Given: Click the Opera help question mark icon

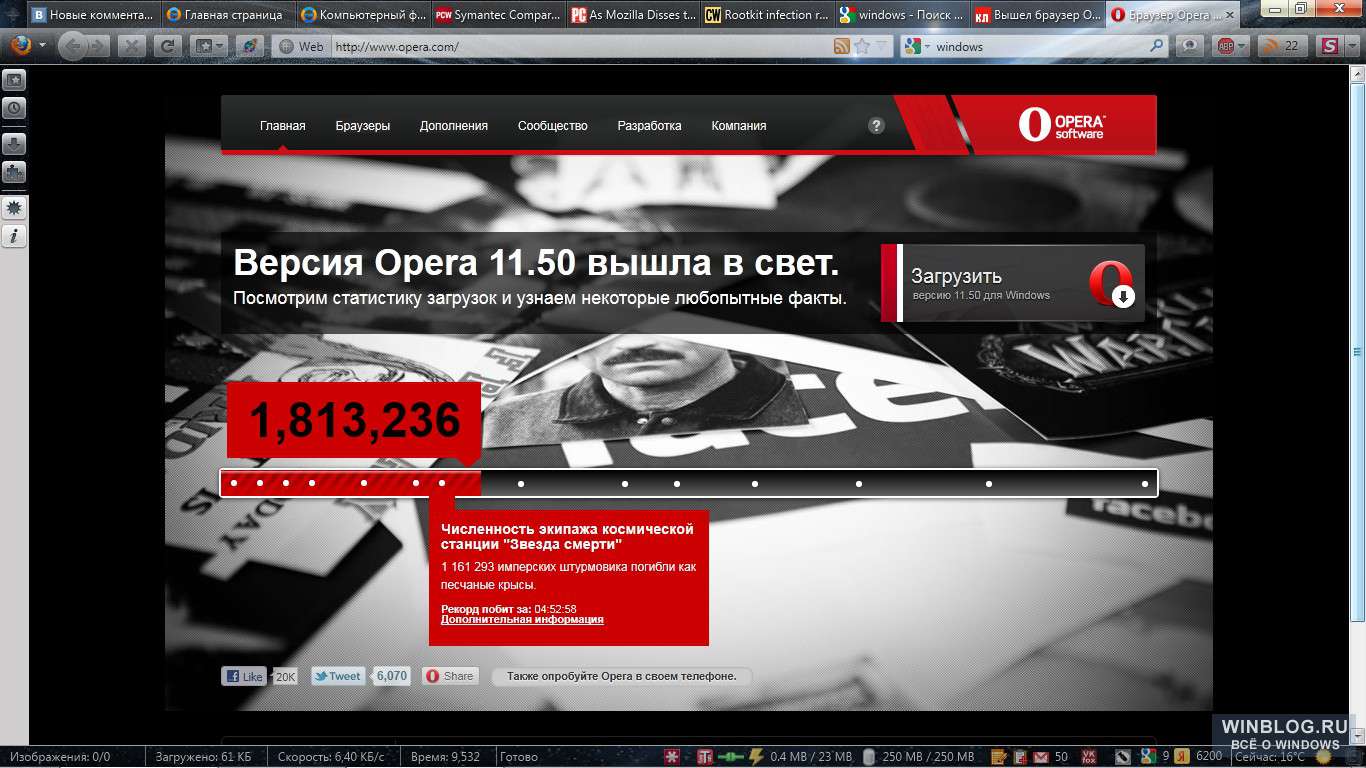Looking at the screenshot, I should [876, 126].
